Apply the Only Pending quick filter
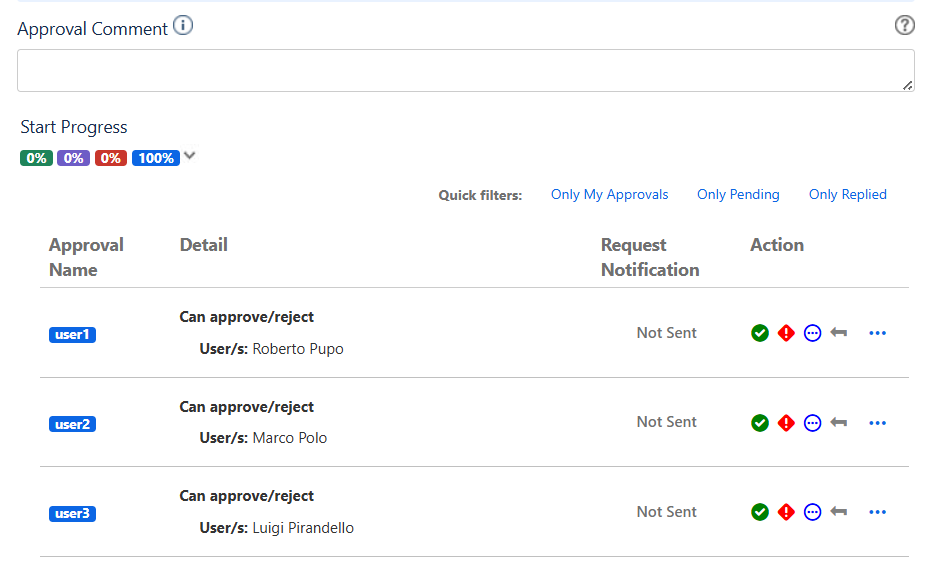 point(738,195)
